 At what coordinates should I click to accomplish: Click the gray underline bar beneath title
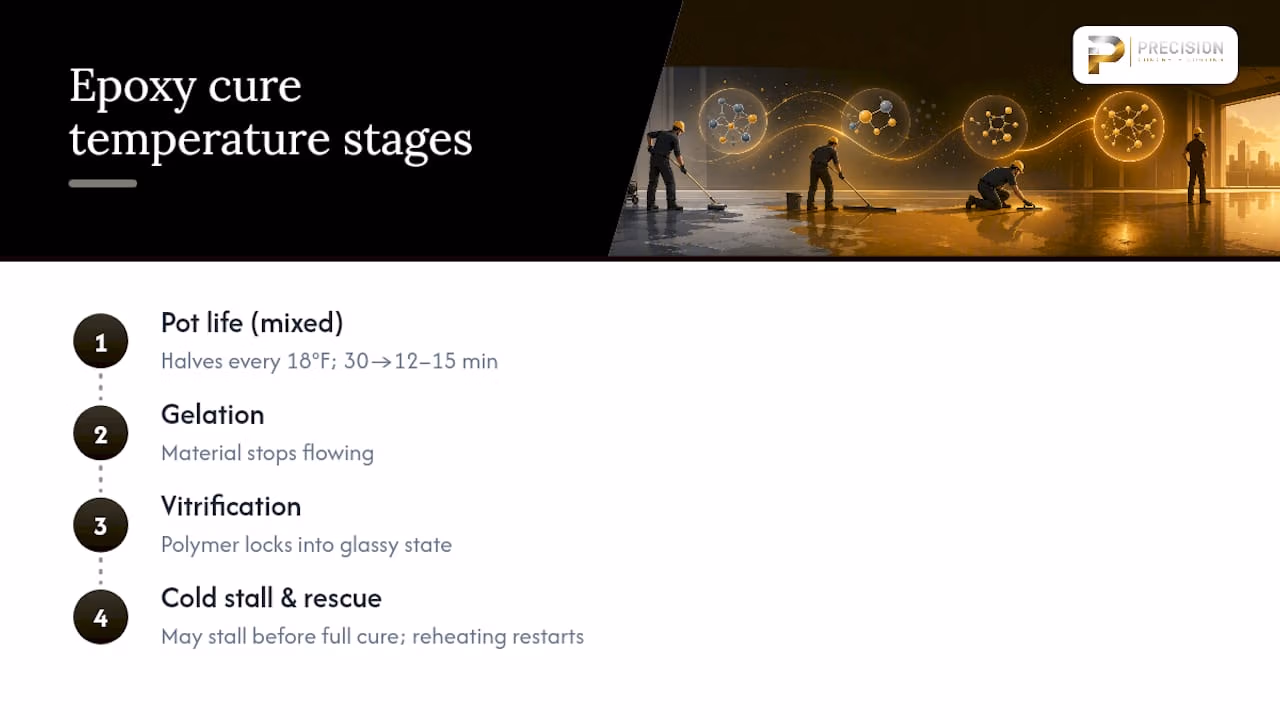[x=103, y=183]
